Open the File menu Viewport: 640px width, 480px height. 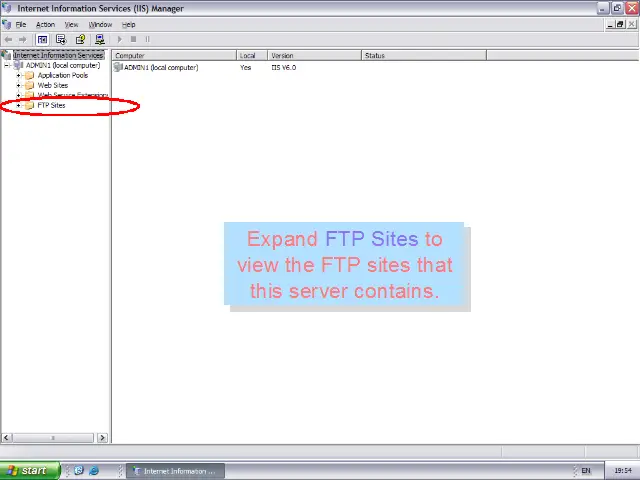pos(21,25)
